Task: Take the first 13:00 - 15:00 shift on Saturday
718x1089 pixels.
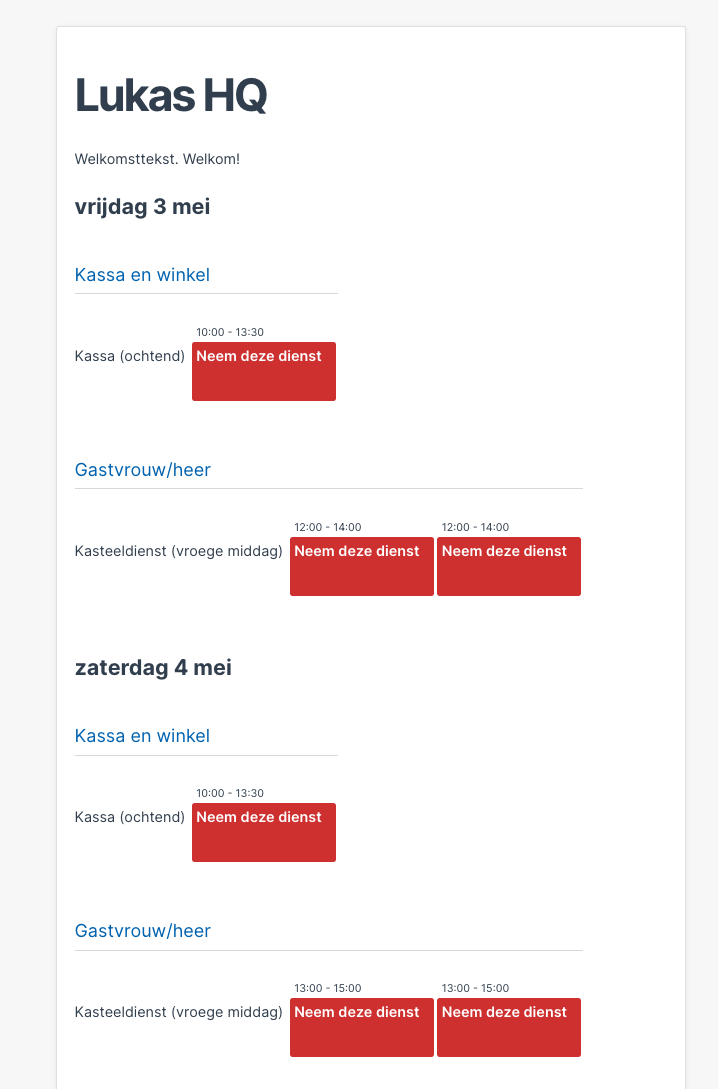Action: point(361,1027)
